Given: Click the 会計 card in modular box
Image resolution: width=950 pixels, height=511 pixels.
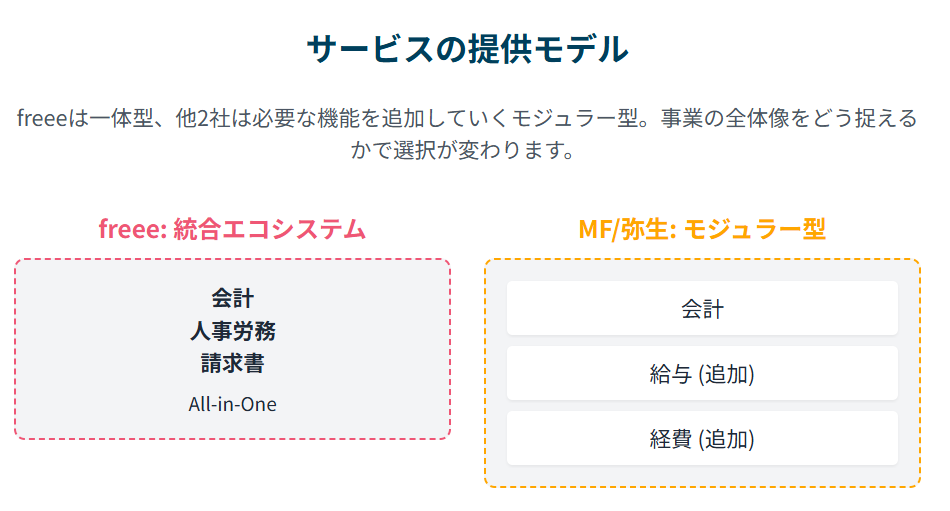Looking at the screenshot, I should (702, 308).
